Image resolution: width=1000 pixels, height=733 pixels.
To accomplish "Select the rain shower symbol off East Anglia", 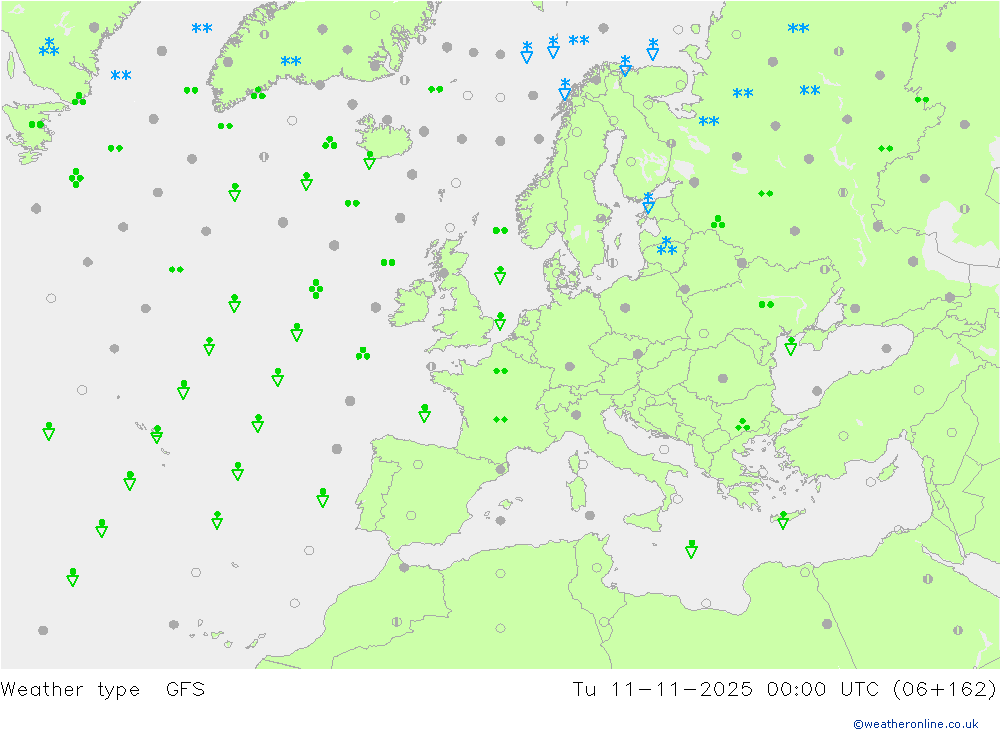I will (x=500, y=321).
